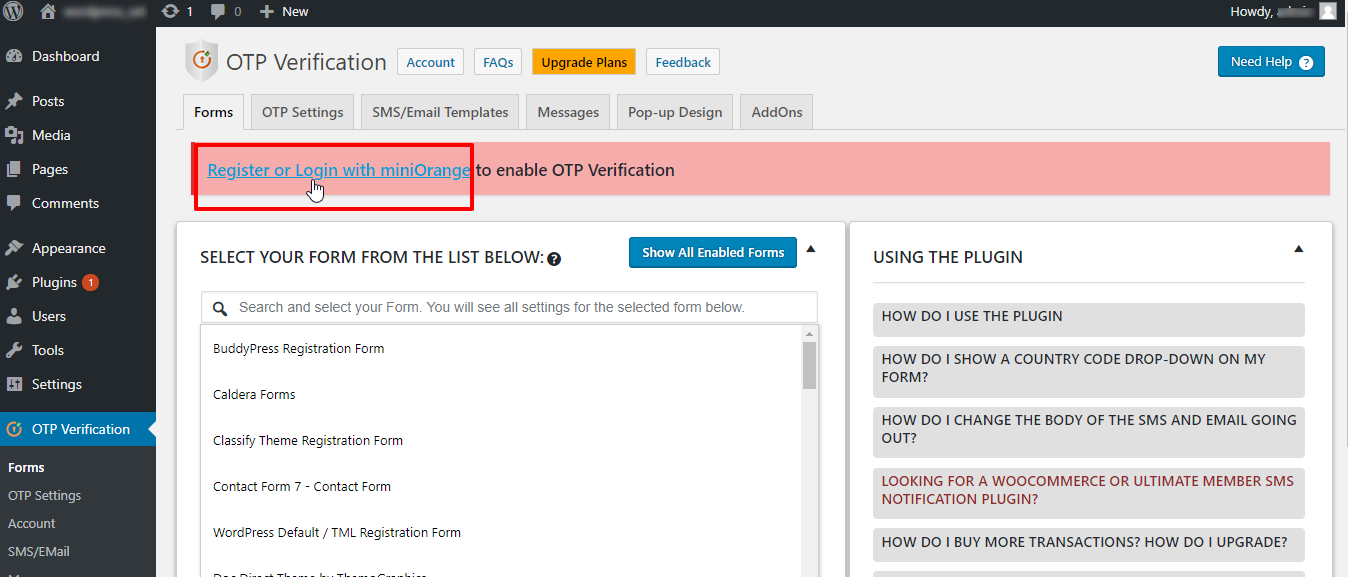Open OTP Verification via the shield icon
This screenshot has width=1348, height=577.
(x=16, y=428)
